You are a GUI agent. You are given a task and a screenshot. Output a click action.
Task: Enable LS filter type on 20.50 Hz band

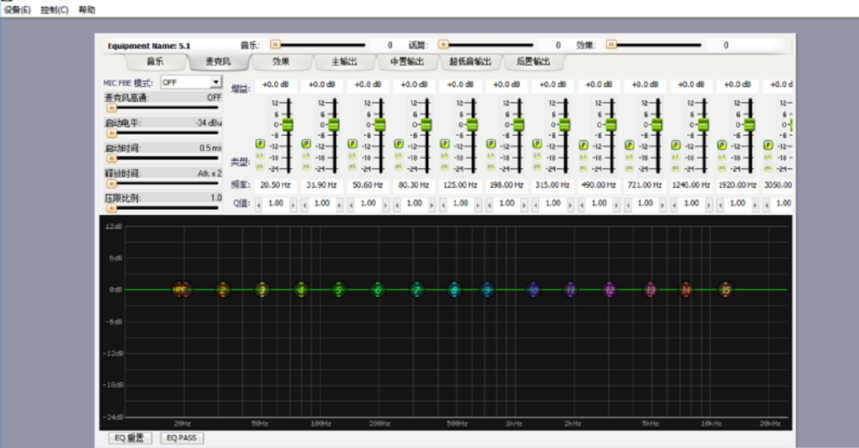click(260, 157)
